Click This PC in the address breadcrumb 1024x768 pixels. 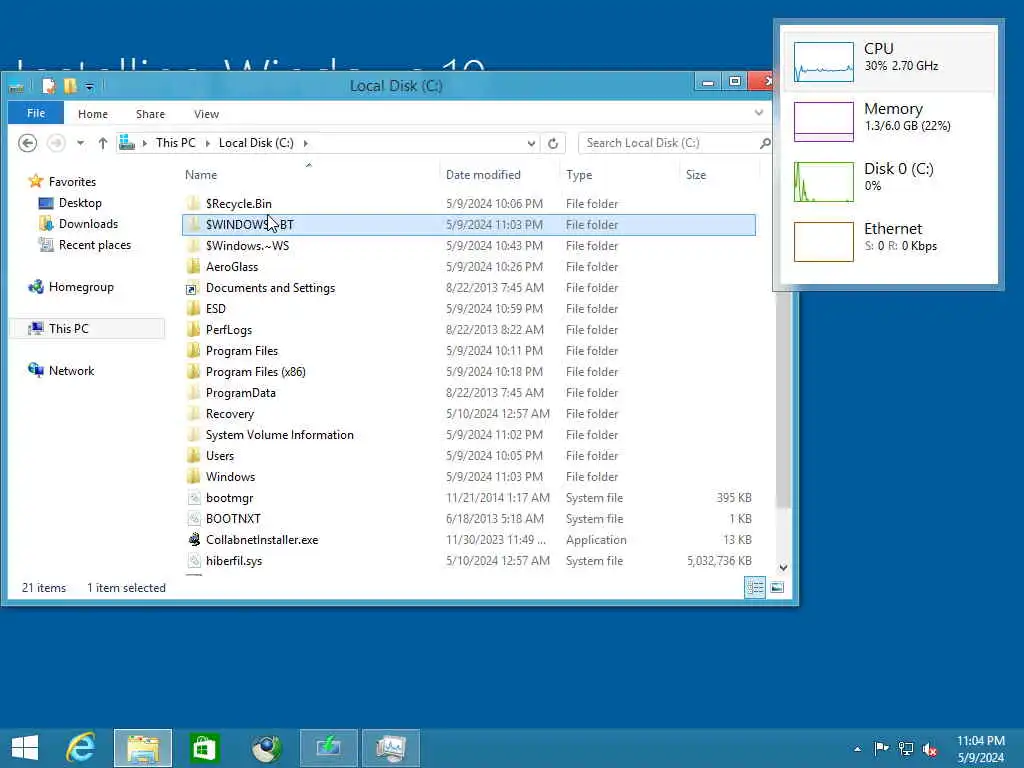pyautogui.click(x=175, y=142)
